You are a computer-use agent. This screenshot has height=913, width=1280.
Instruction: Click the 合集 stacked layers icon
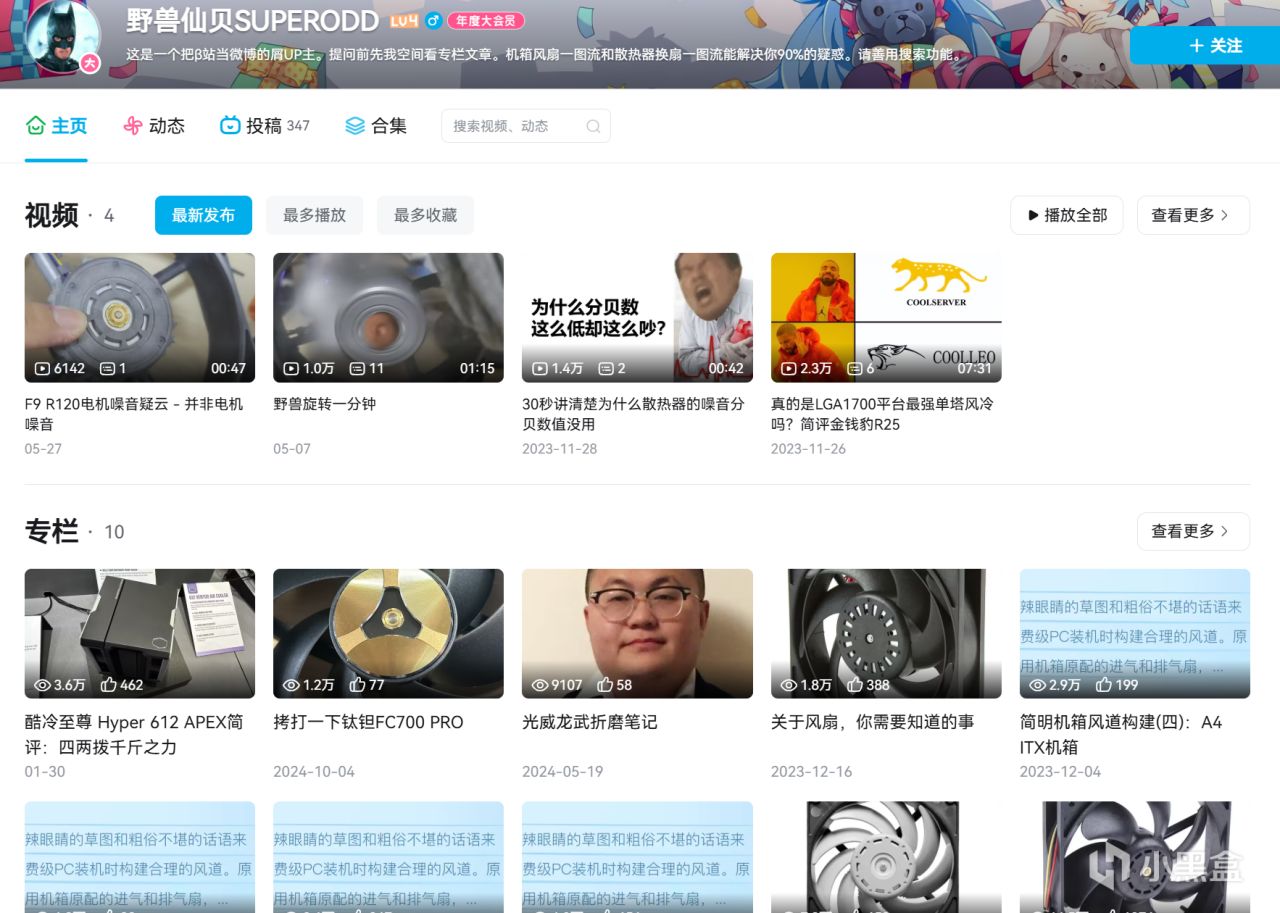click(355, 126)
